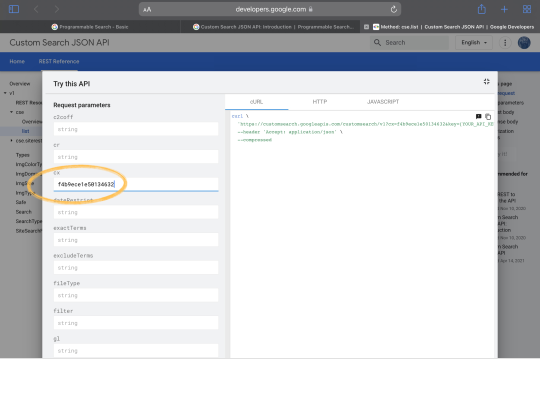The width and height of the screenshot is (540, 405).
Task: Open Search in the Types list
Action: [23, 212]
